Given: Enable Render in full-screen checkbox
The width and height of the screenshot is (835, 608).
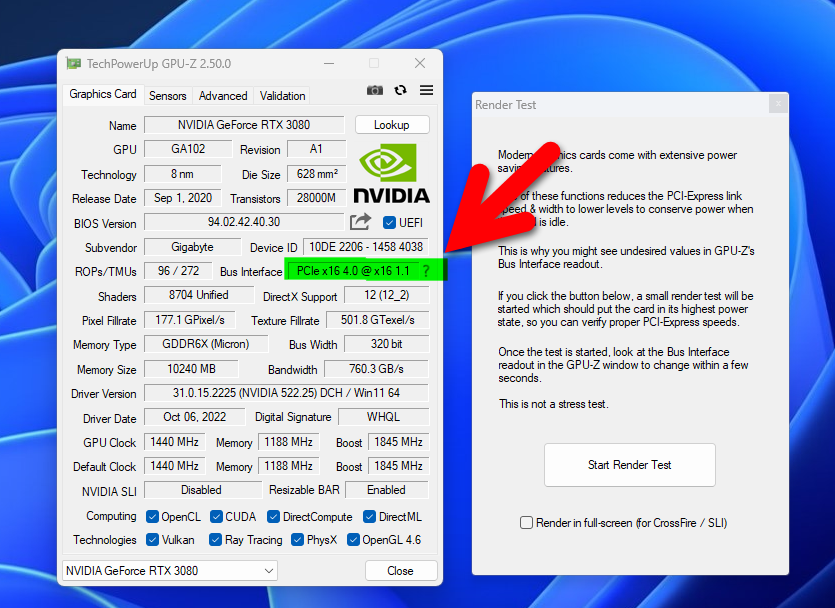Looking at the screenshot, I should click(526, 522).
